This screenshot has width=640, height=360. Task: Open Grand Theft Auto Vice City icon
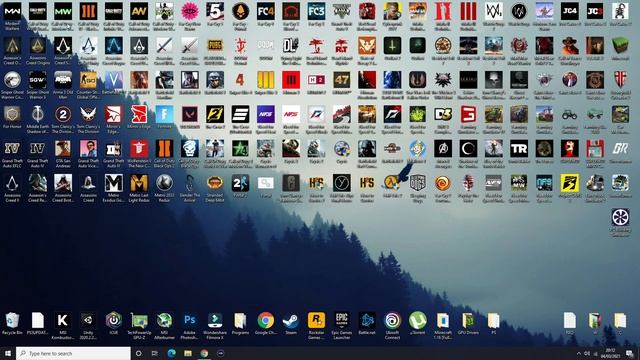[x=88, y=149]
